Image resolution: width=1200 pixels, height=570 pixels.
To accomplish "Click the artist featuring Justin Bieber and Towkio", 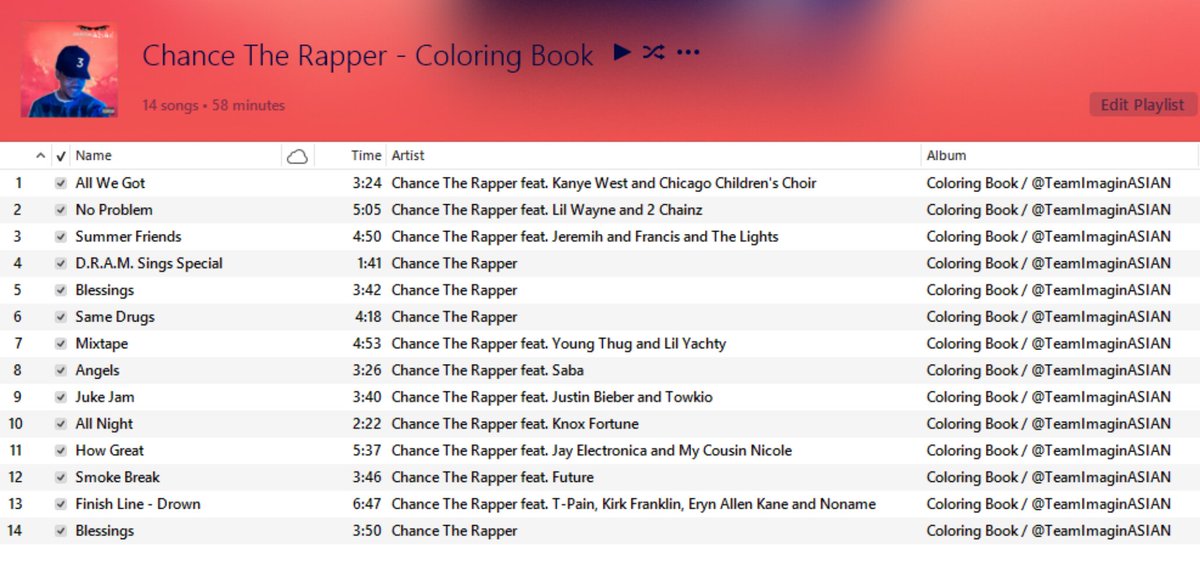I will (552, 397).
